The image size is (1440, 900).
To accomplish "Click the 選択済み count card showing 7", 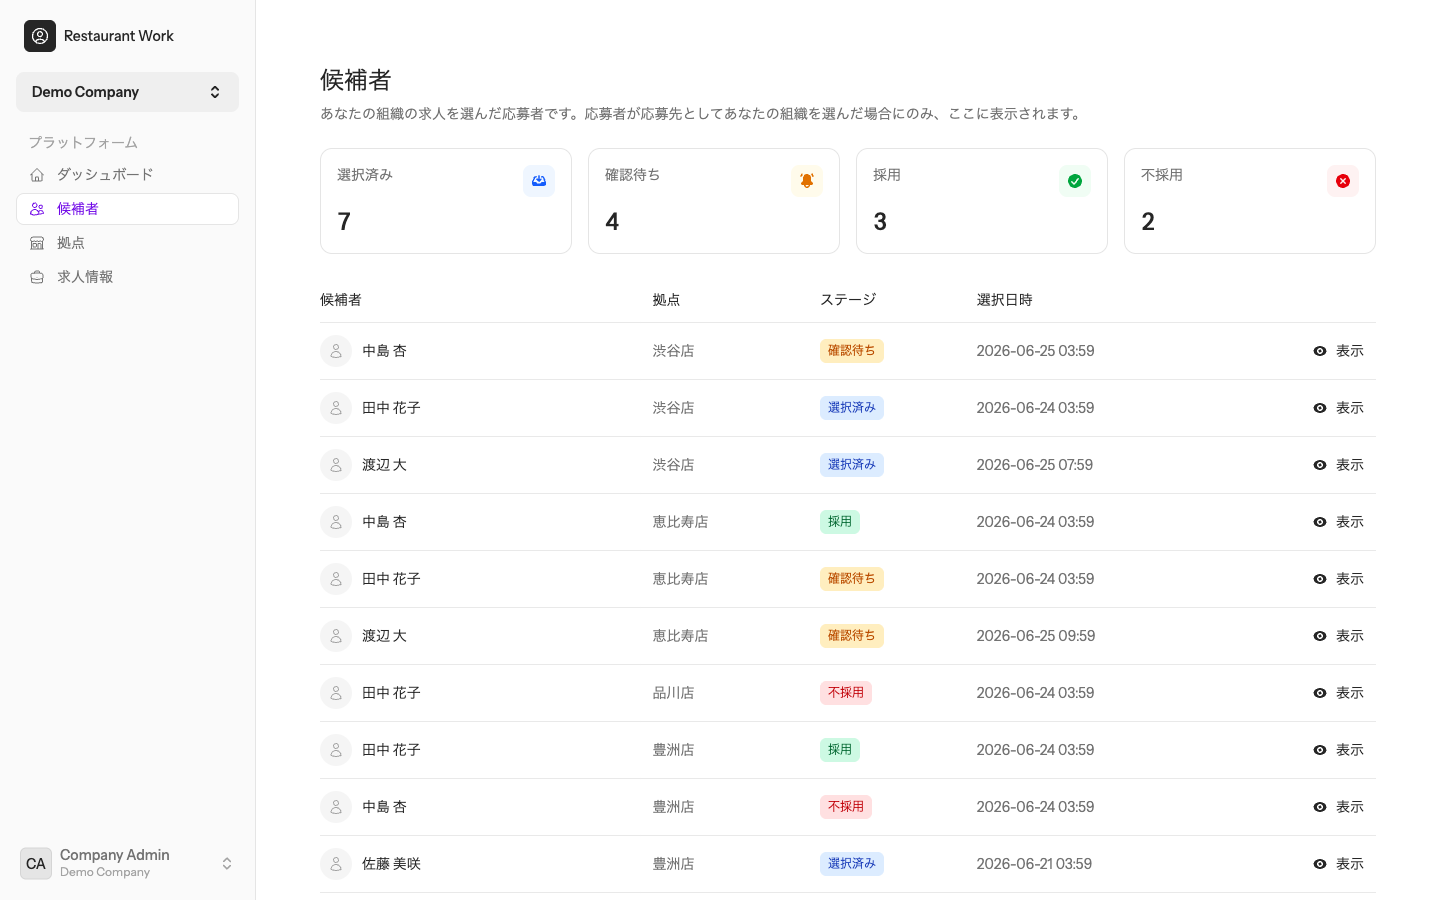I will pos(446,201).
